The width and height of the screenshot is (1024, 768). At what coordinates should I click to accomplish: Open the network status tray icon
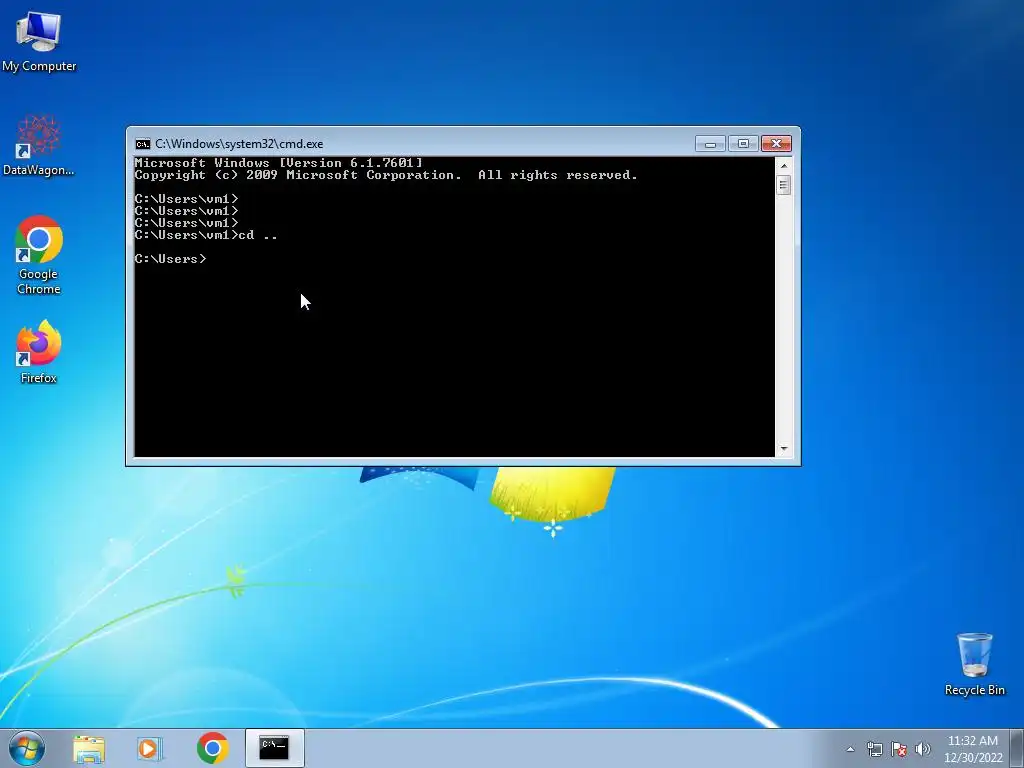coord(874,749)
